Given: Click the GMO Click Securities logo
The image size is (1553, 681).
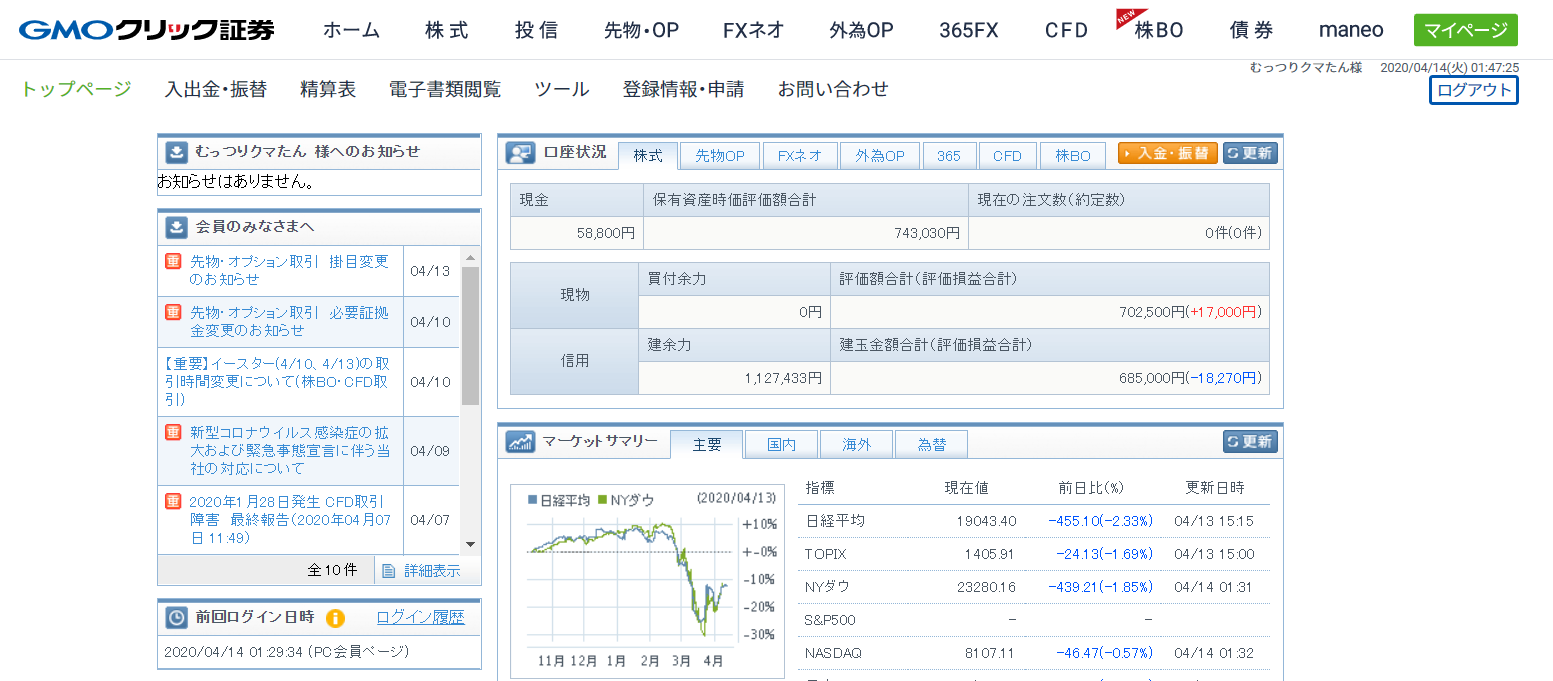Looking at the screenshot, I should click(x=146, y=30).
